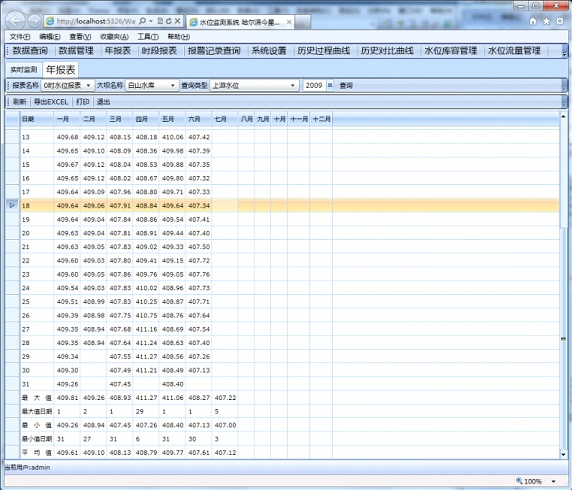Open the 系统设置 navigation item

(x=268, y=51)
